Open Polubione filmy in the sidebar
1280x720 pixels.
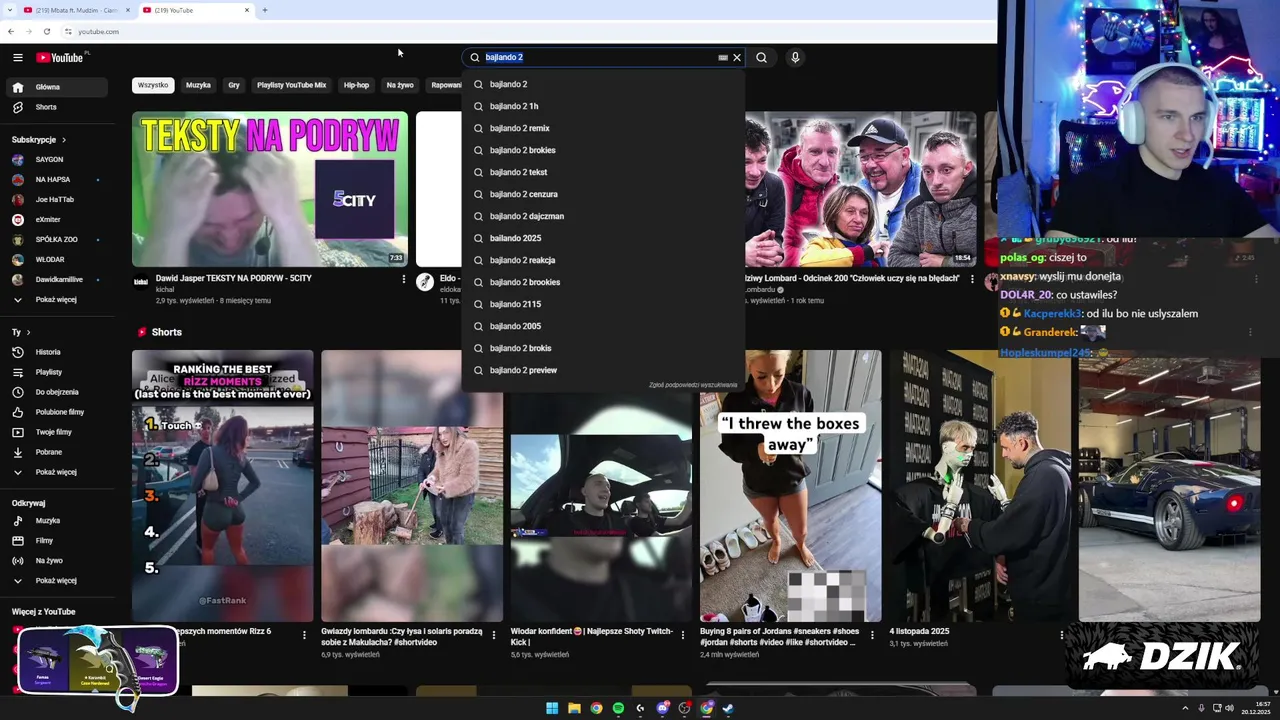(x=58, y=412)
